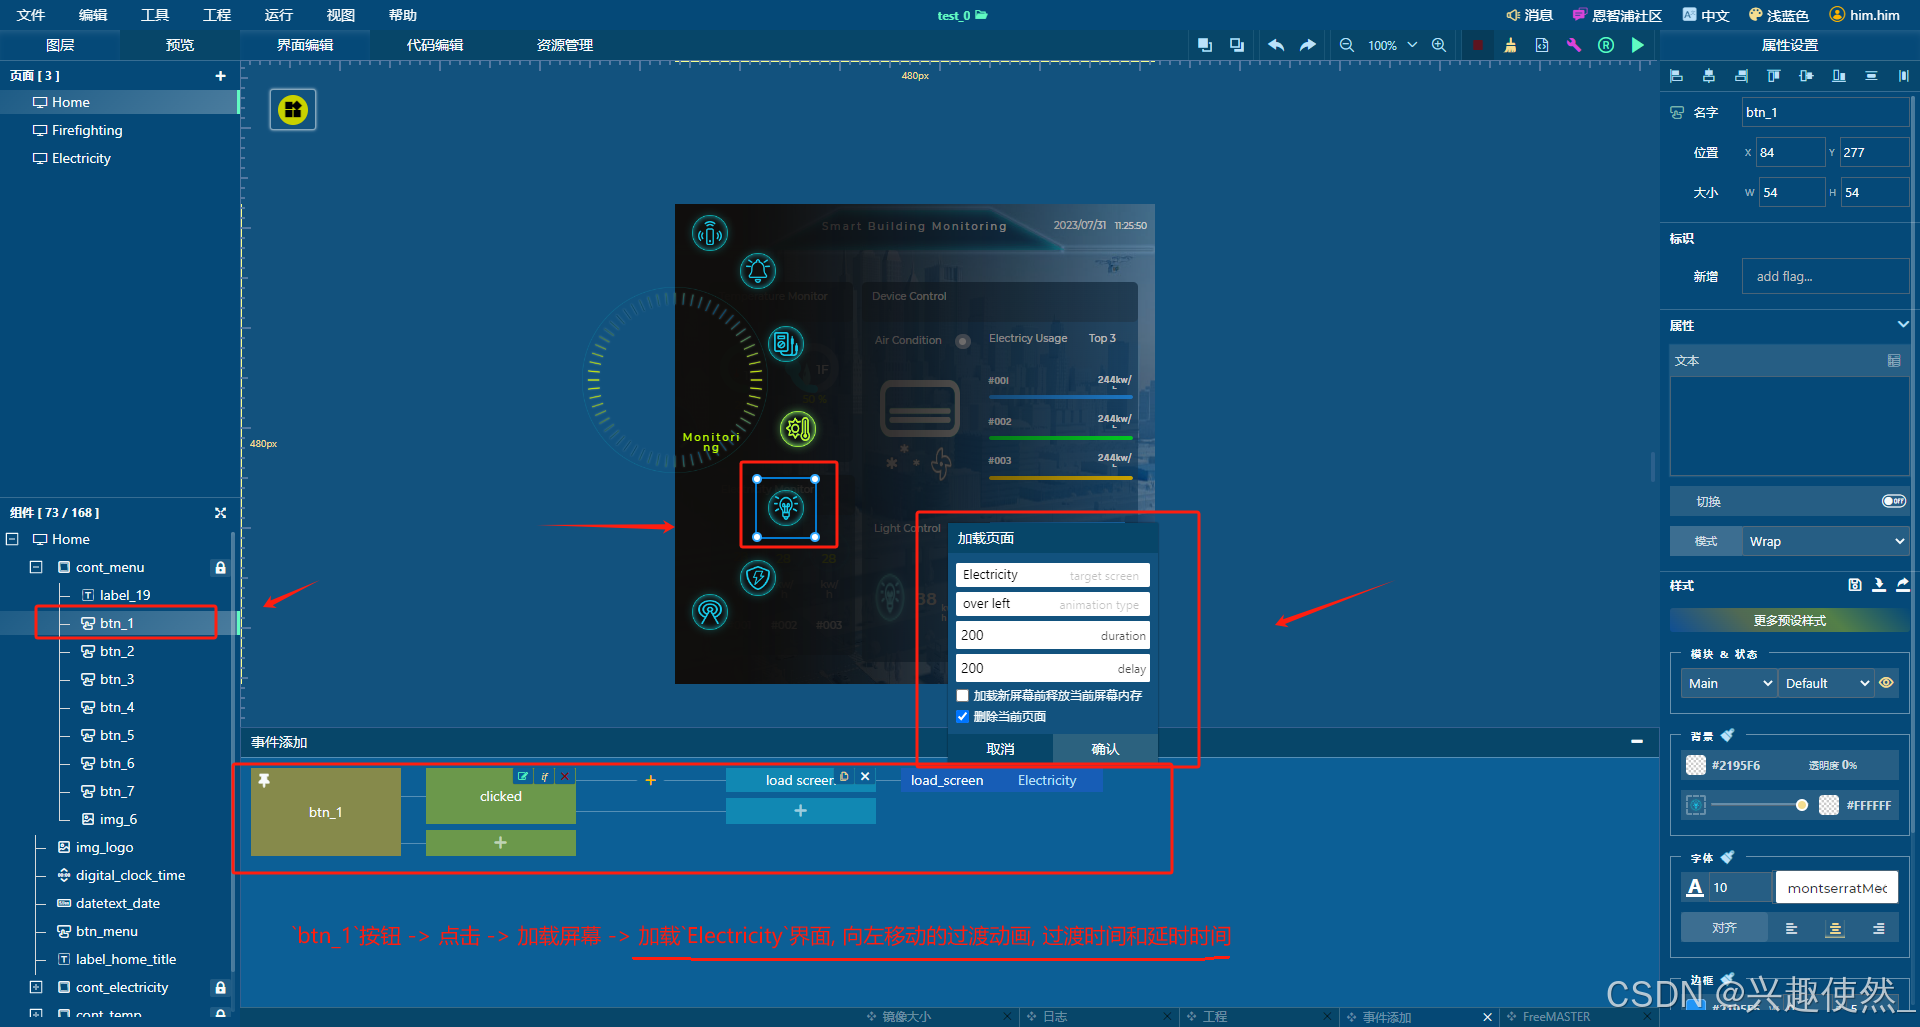Add a new page with the plus icon
This screenshot has height=1027, width=1920.
(220, 76)
